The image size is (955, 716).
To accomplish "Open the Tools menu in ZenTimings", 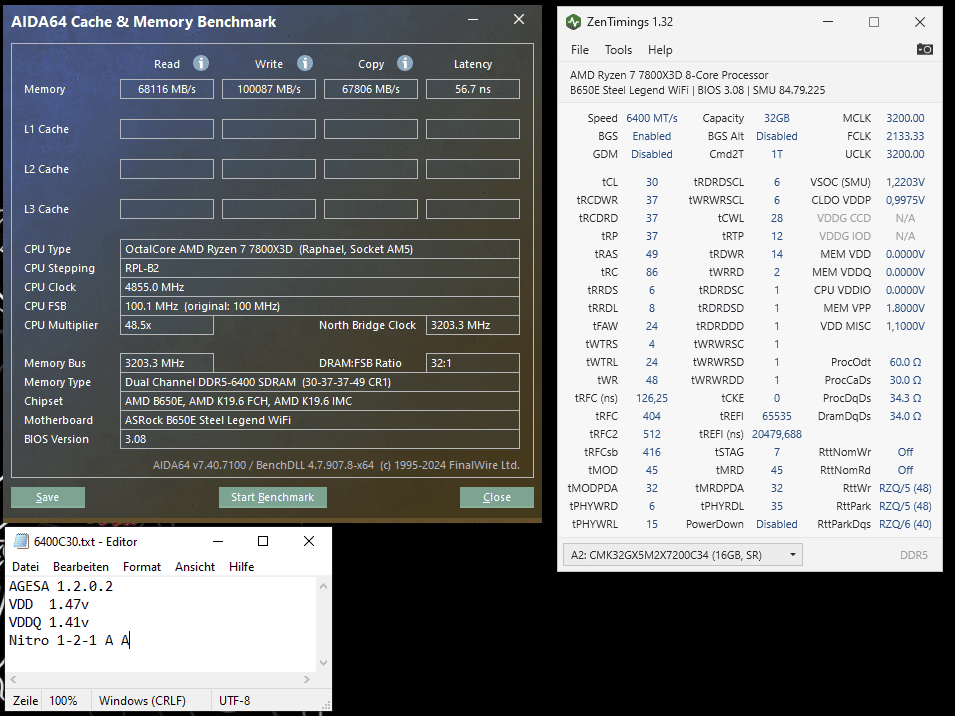I will tap(618, 50).
